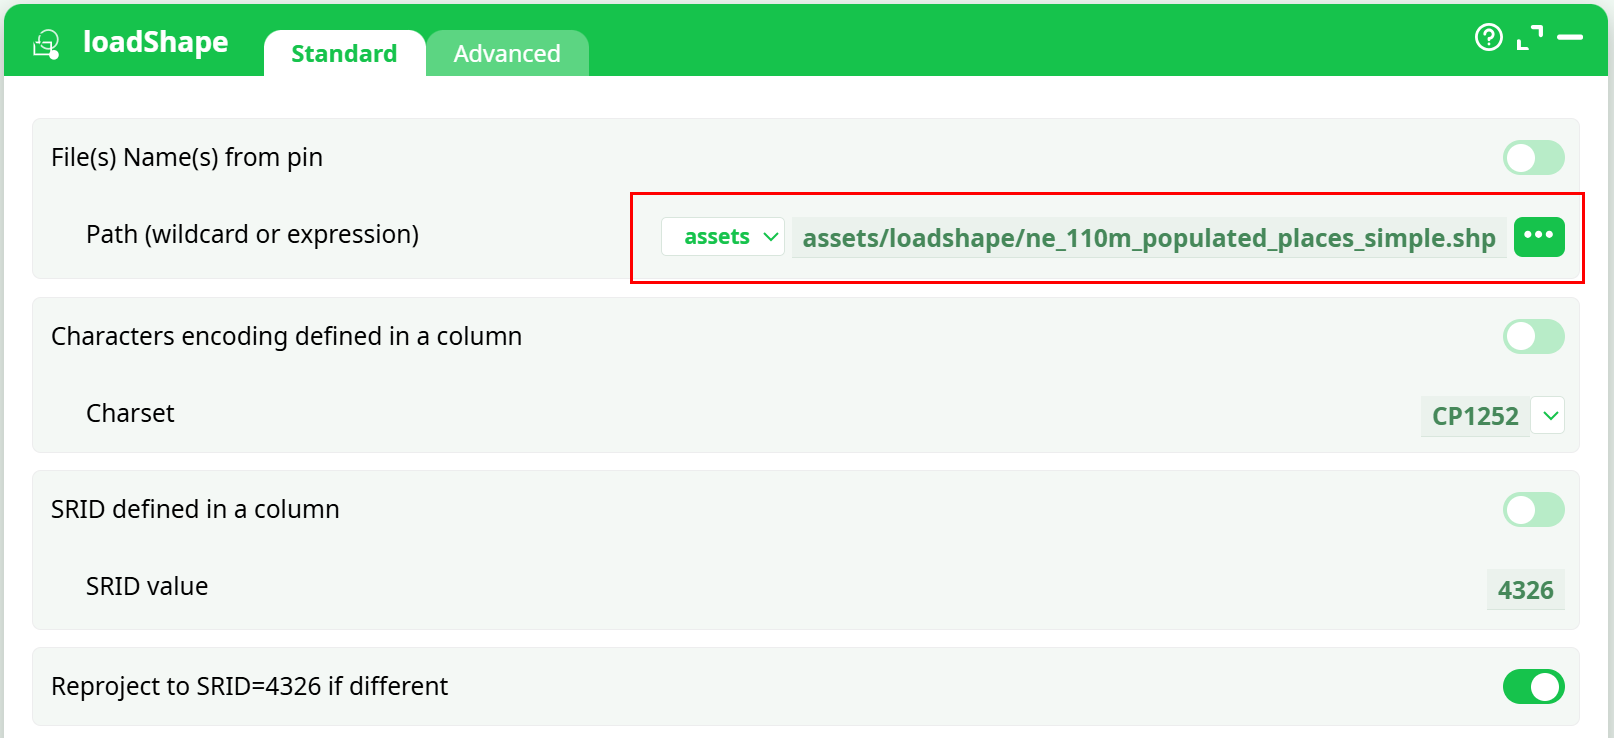
Task: Switch to the Advanced tab
Action: pos(507,53)
